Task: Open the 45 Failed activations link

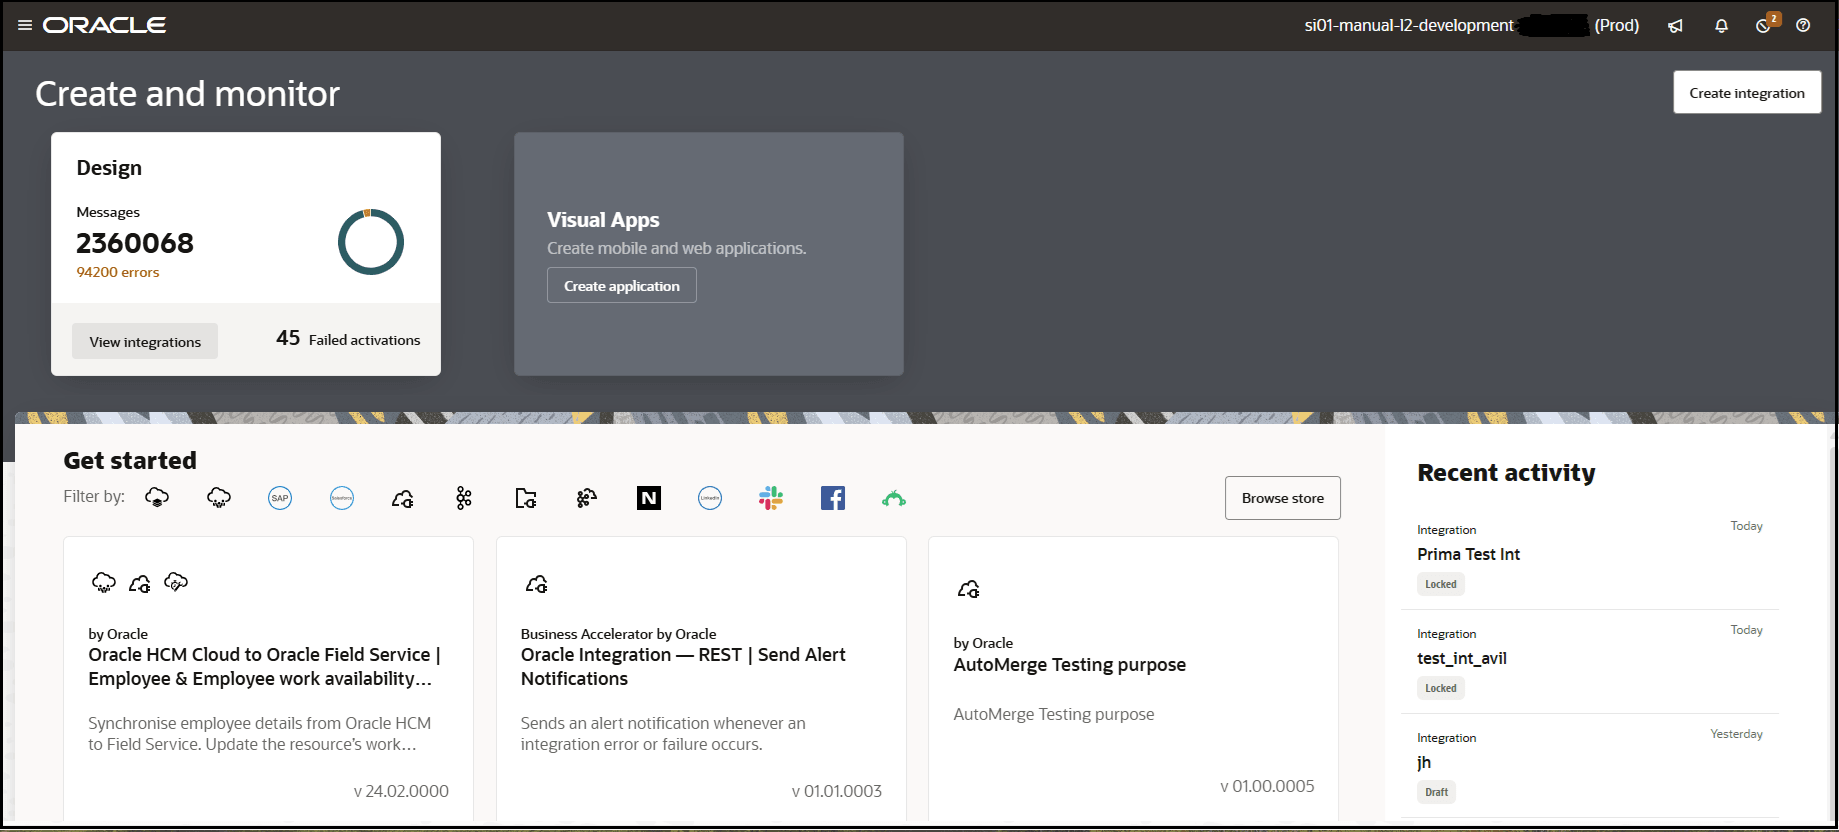Action: (348, 339)
